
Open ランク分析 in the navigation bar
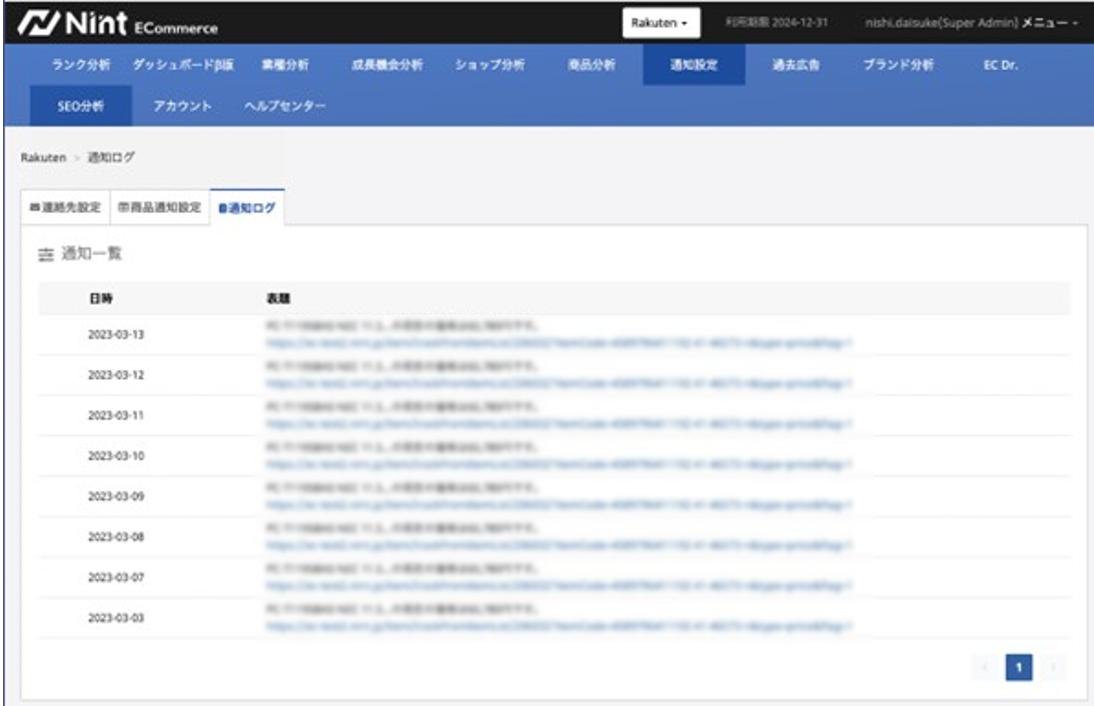point(80,65)
